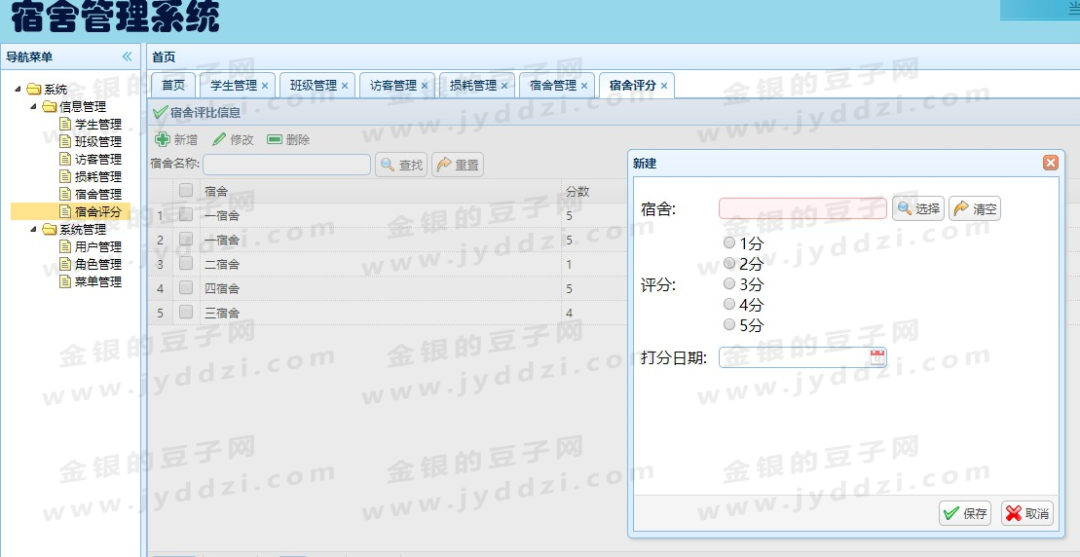
Task: Close the 损耗管理 tab
Action: coord(505,86)
